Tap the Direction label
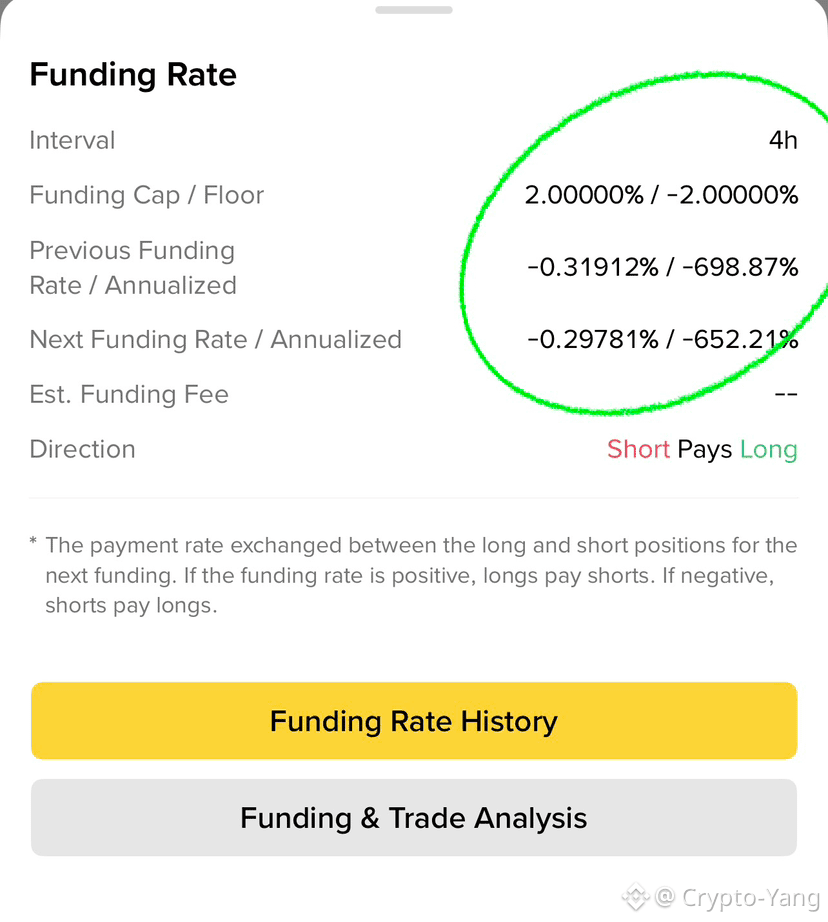This screenshot has width=828, height=922. [82, 449]
